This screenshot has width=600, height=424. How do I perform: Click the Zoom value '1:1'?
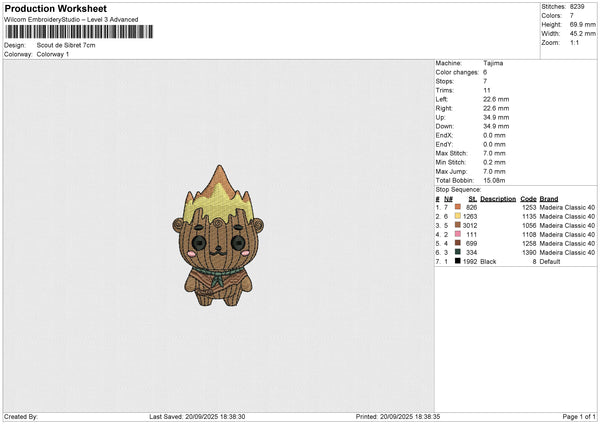[x=574, y=43]
